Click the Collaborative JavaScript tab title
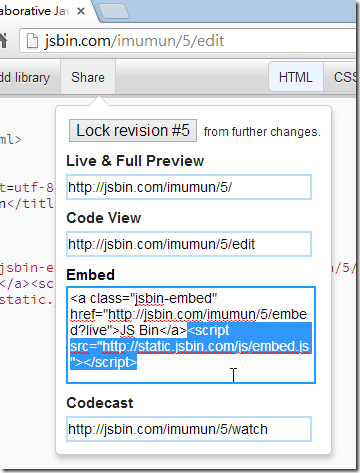This screenshot has width=360, height=473. point(34,11)
